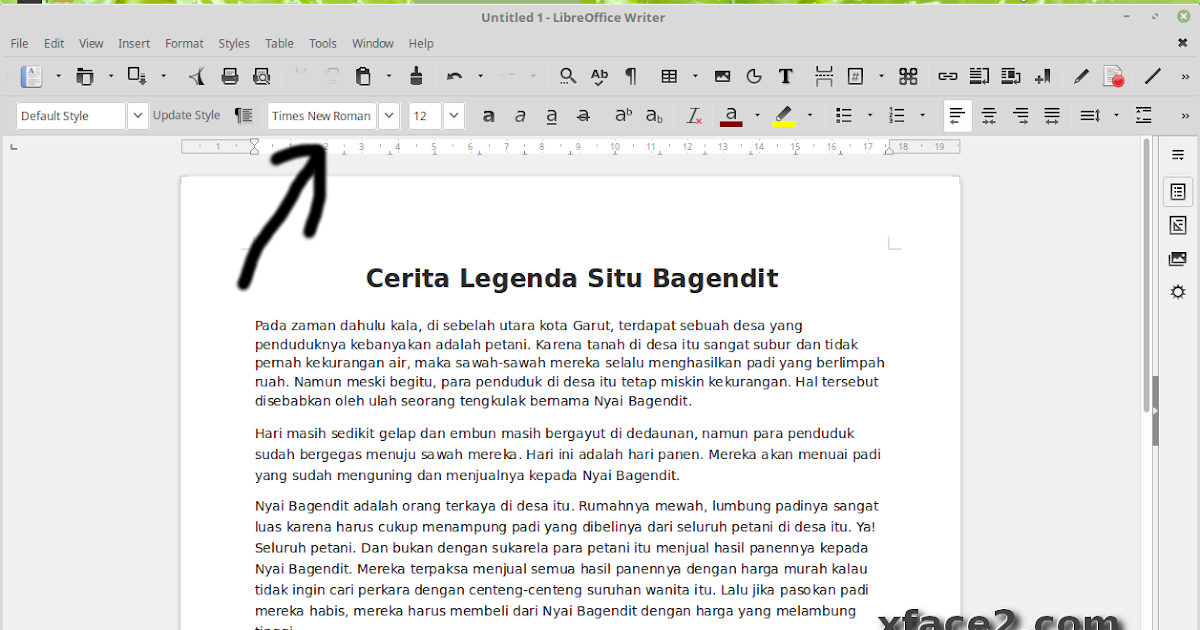Insert a hyperlink
The height and width of the screenshot is (630, 1200).
point(947,75)
